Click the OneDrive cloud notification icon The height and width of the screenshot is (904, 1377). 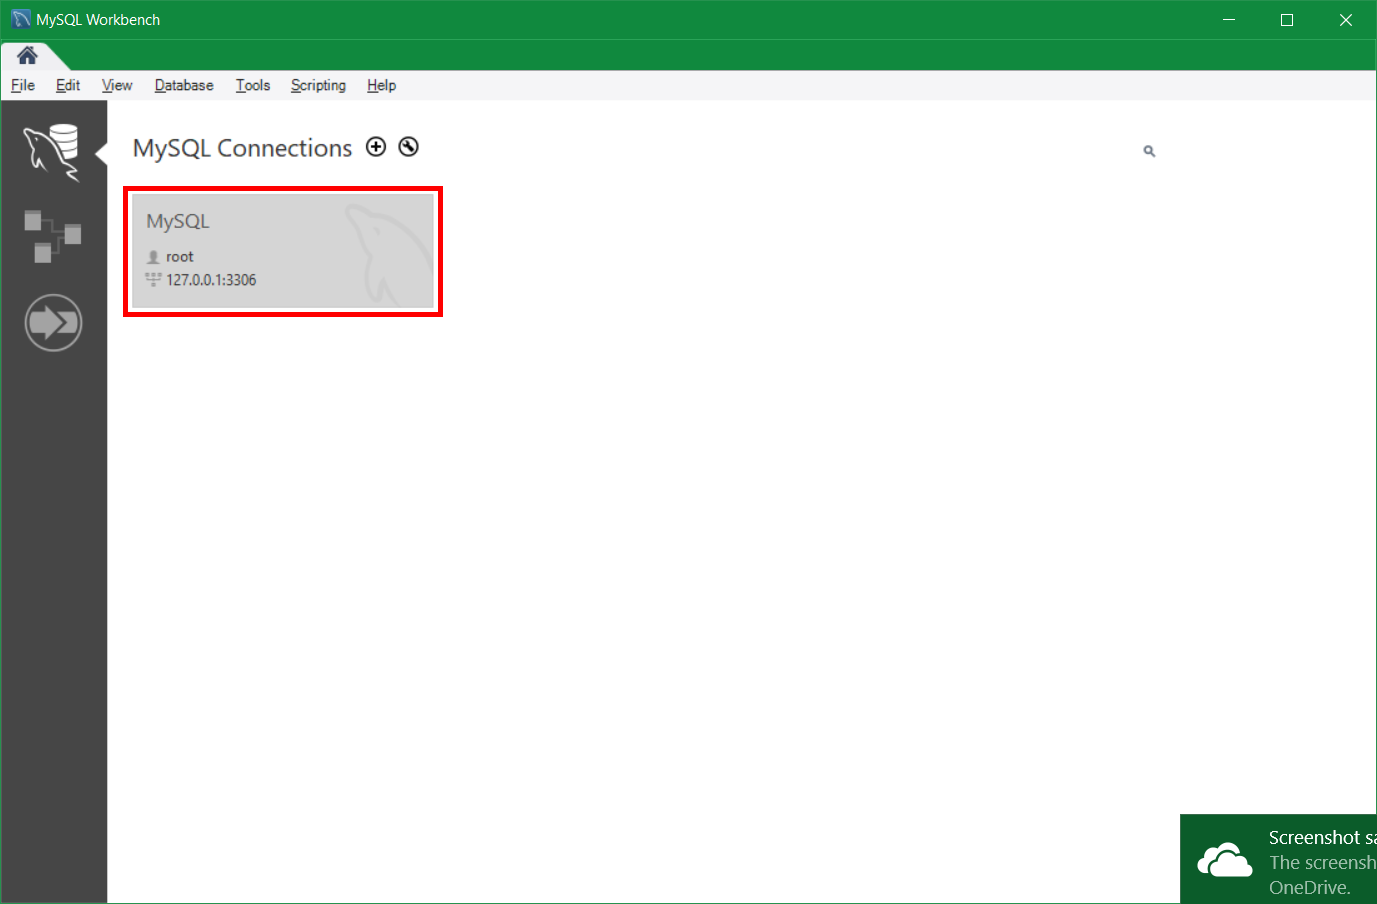(1225, 861)
